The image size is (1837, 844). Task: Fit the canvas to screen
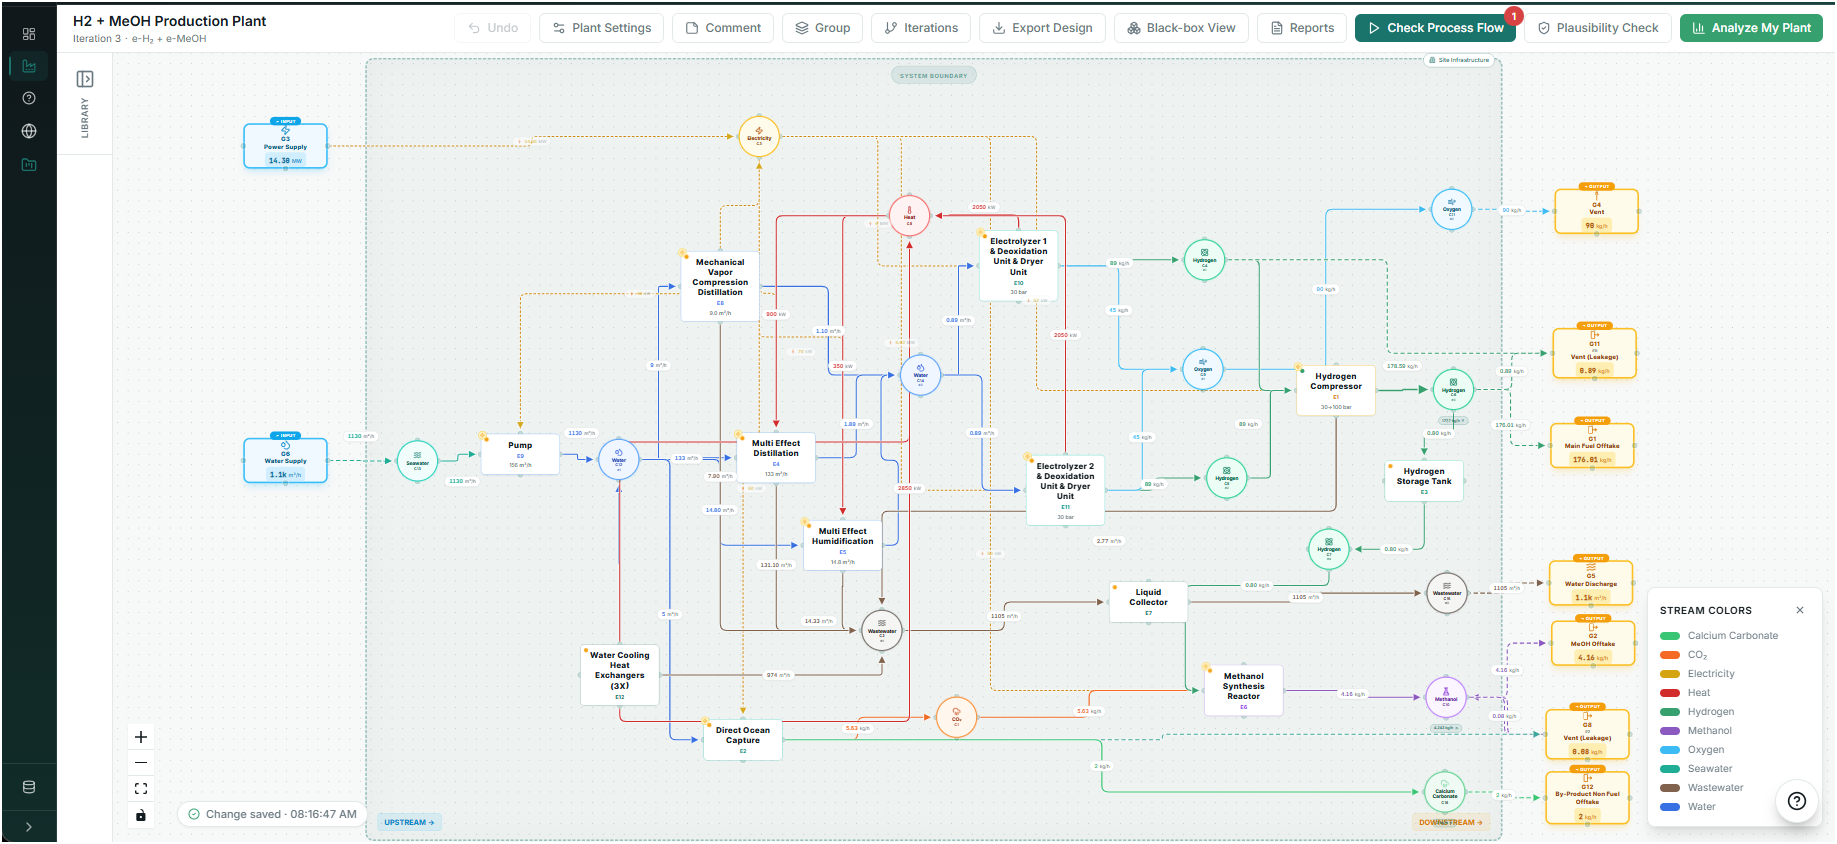141,789
